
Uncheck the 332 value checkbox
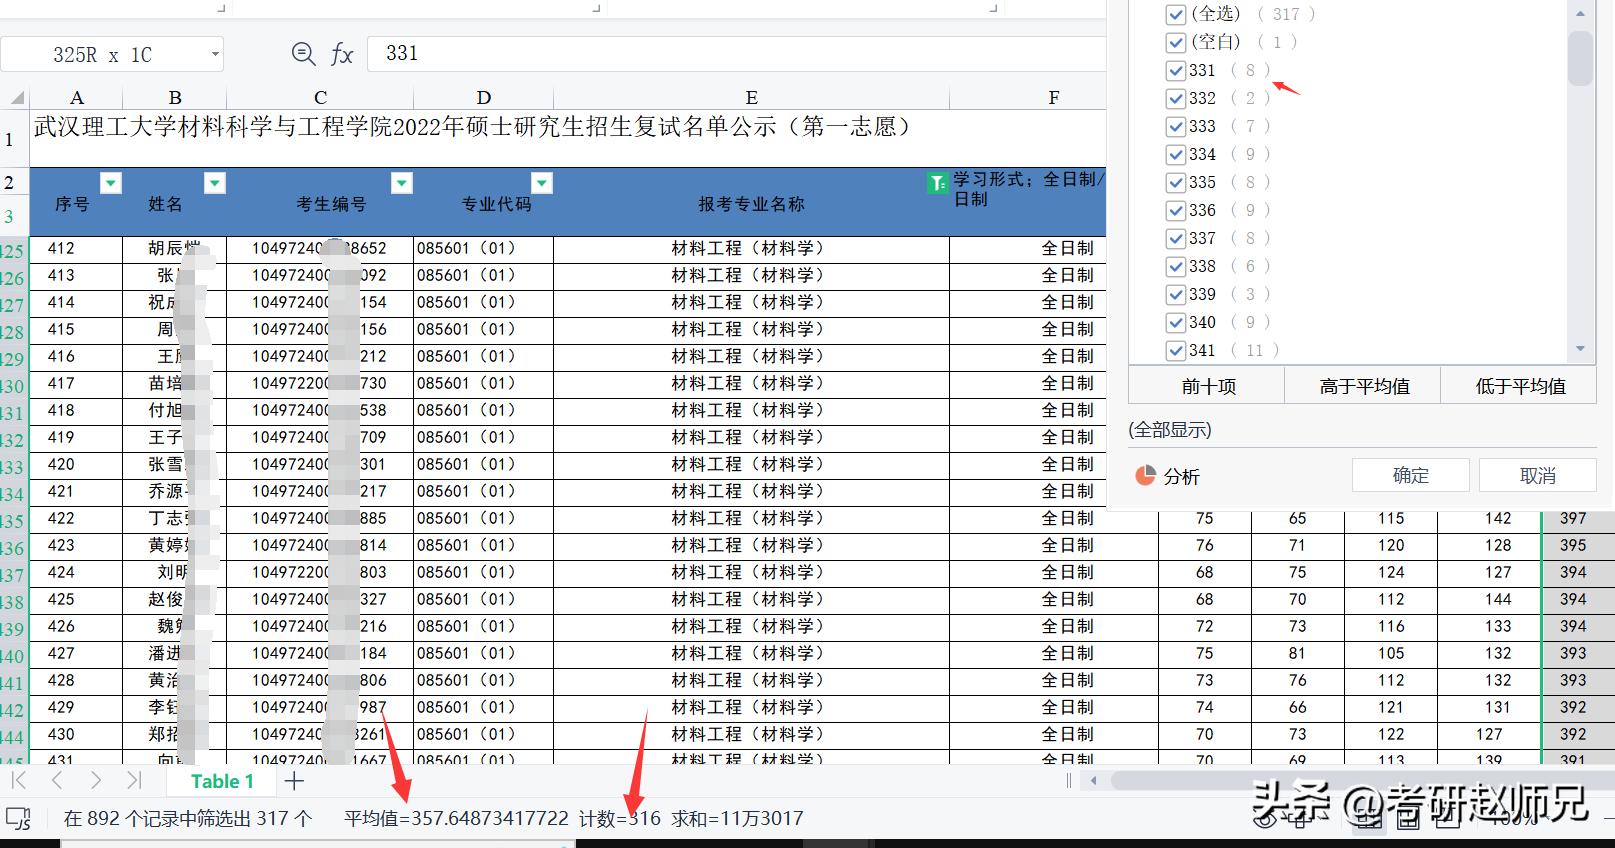1175,98
